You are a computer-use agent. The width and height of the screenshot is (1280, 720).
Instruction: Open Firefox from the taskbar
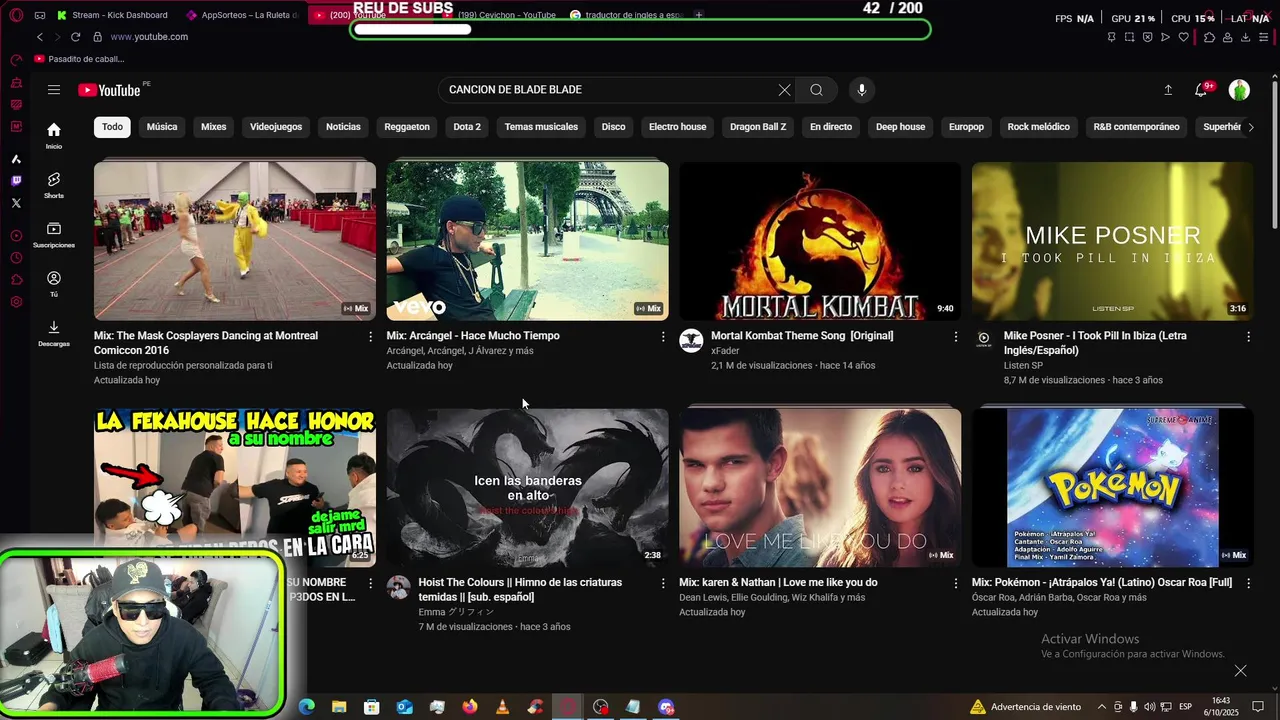470,707
